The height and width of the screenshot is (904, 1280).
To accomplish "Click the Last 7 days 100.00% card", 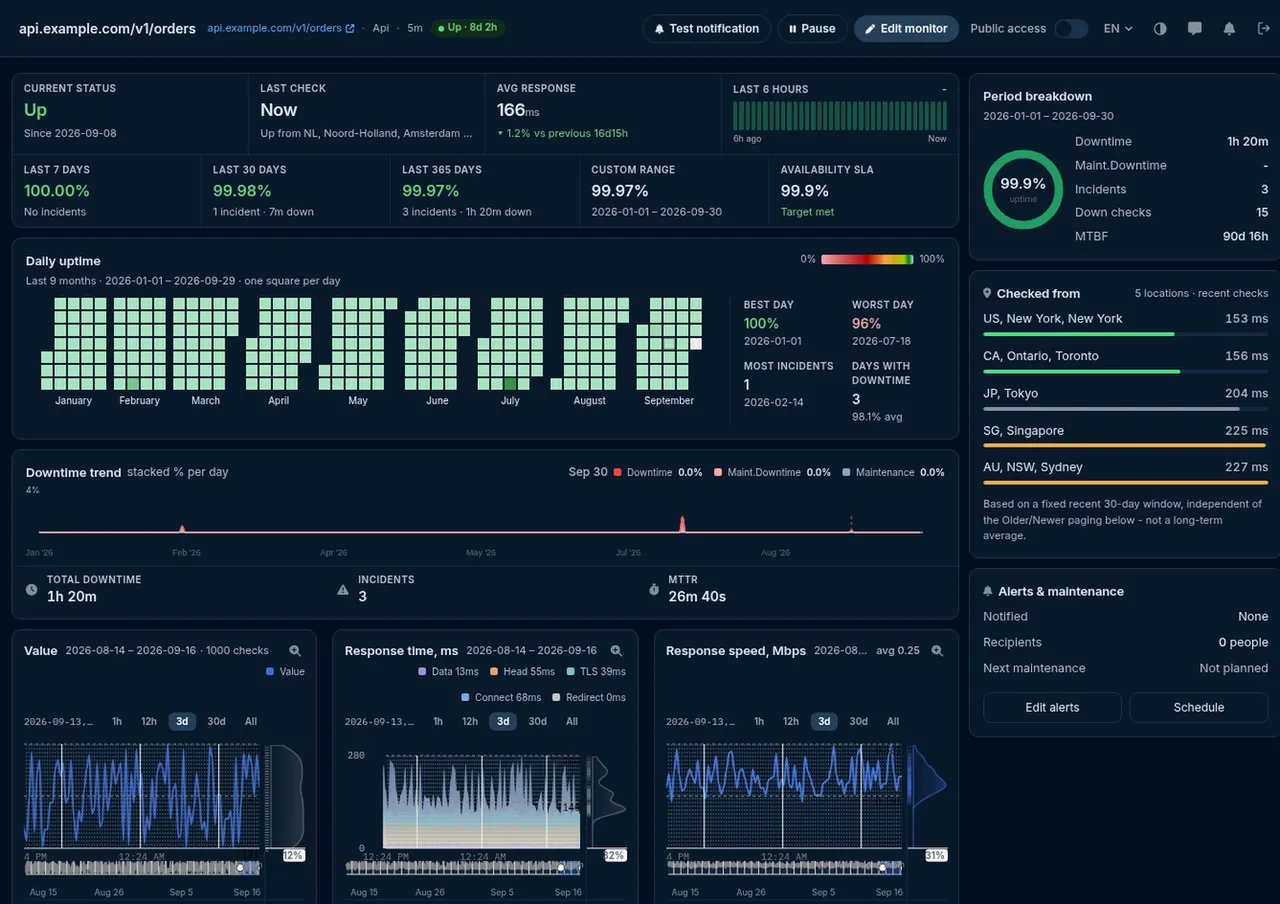I will click(106, 190).
